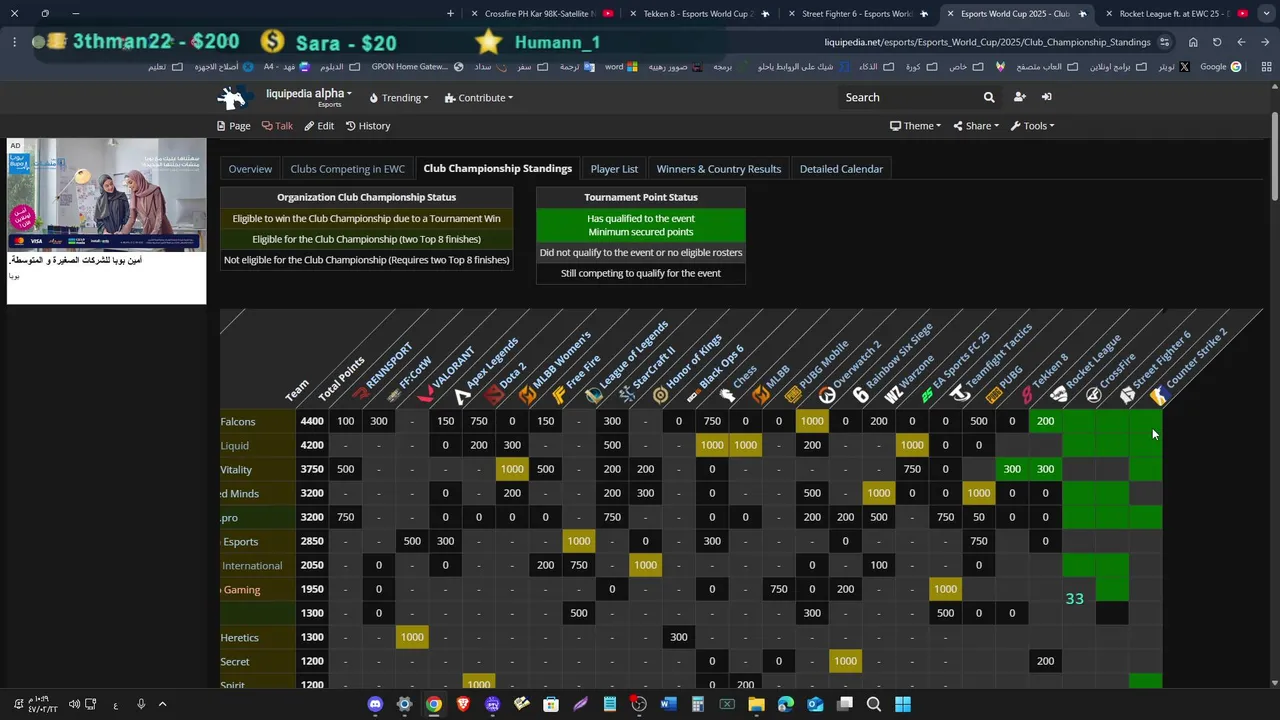Screen dimensions: 1280x720
Task: Click the 2850 total points cell
Action: pyautogui.click(x=311, y=542)
